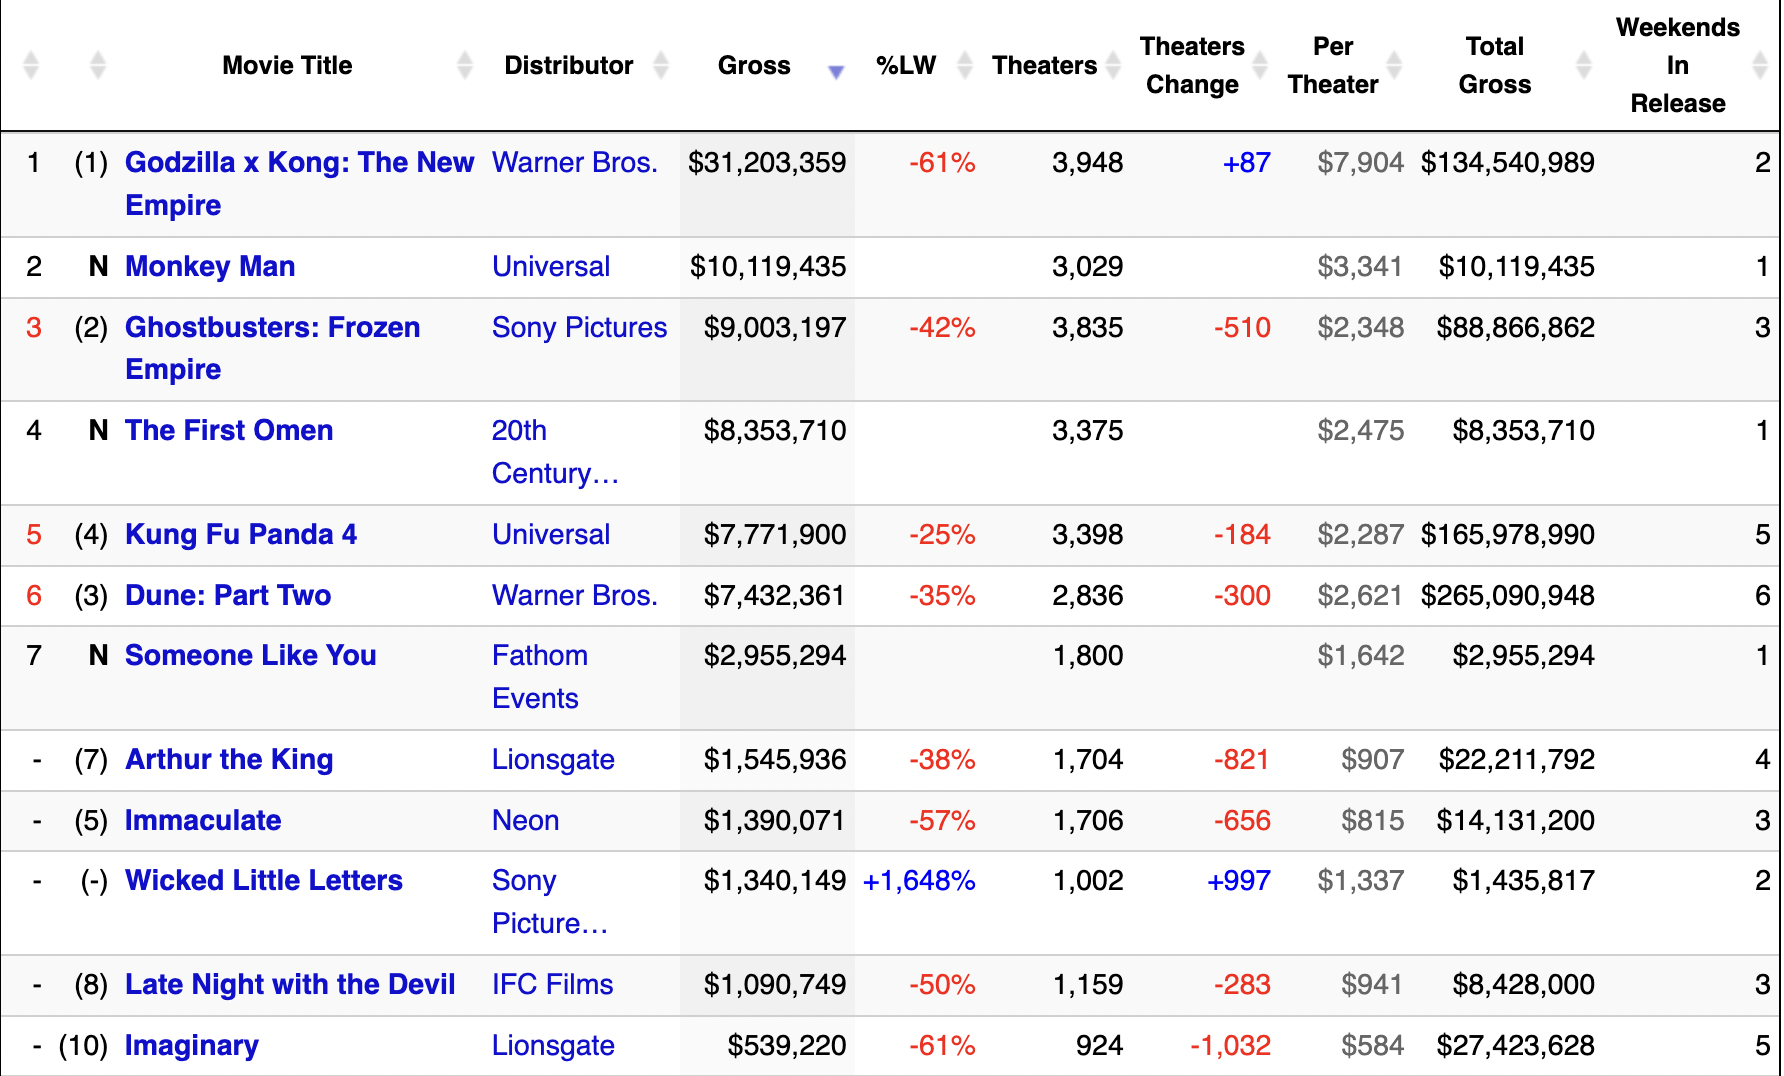Open Sony Pictures link in Ghostbusters row
This screenshot has width=1784, height=1076.
(579, 327)
